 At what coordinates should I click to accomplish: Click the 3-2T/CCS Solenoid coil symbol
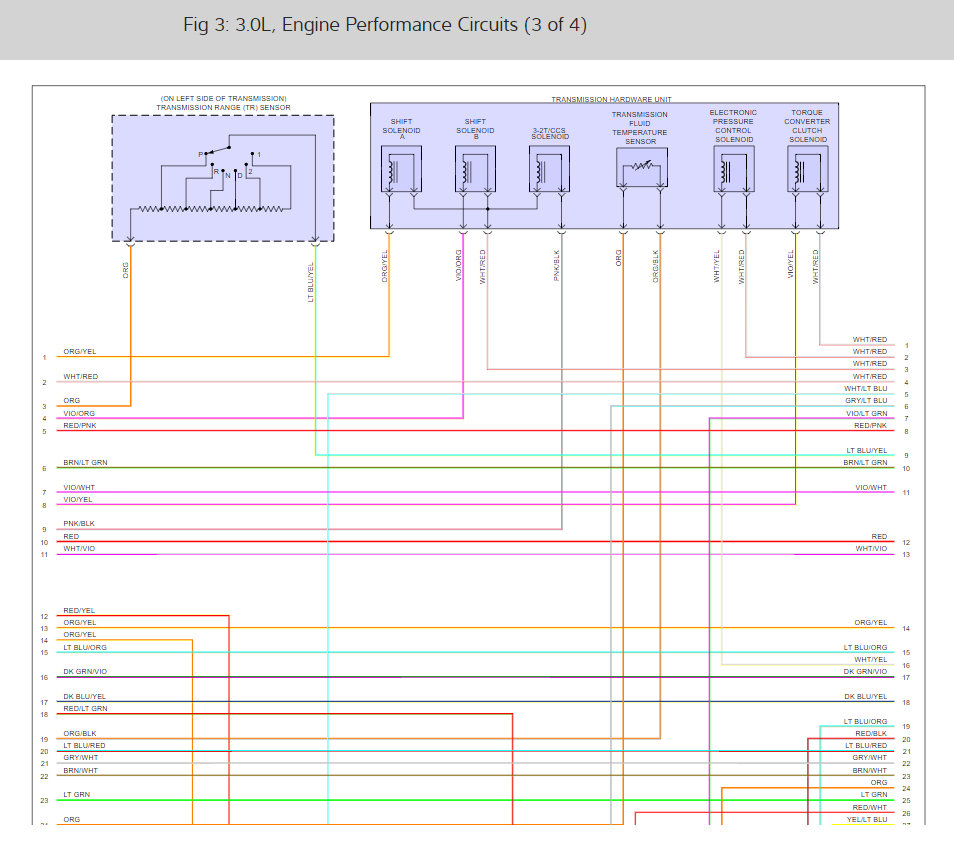point(549,169)
